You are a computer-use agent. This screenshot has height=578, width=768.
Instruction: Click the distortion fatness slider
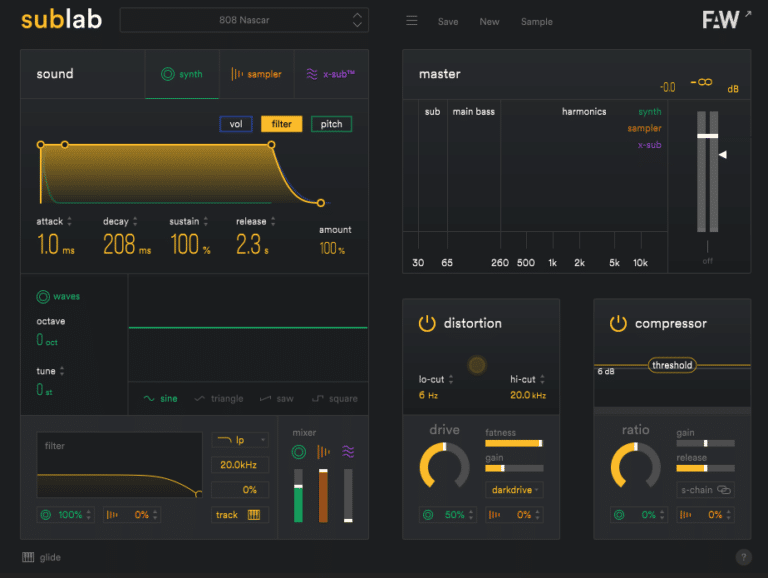pyautogui.click(x=514, y=442)
